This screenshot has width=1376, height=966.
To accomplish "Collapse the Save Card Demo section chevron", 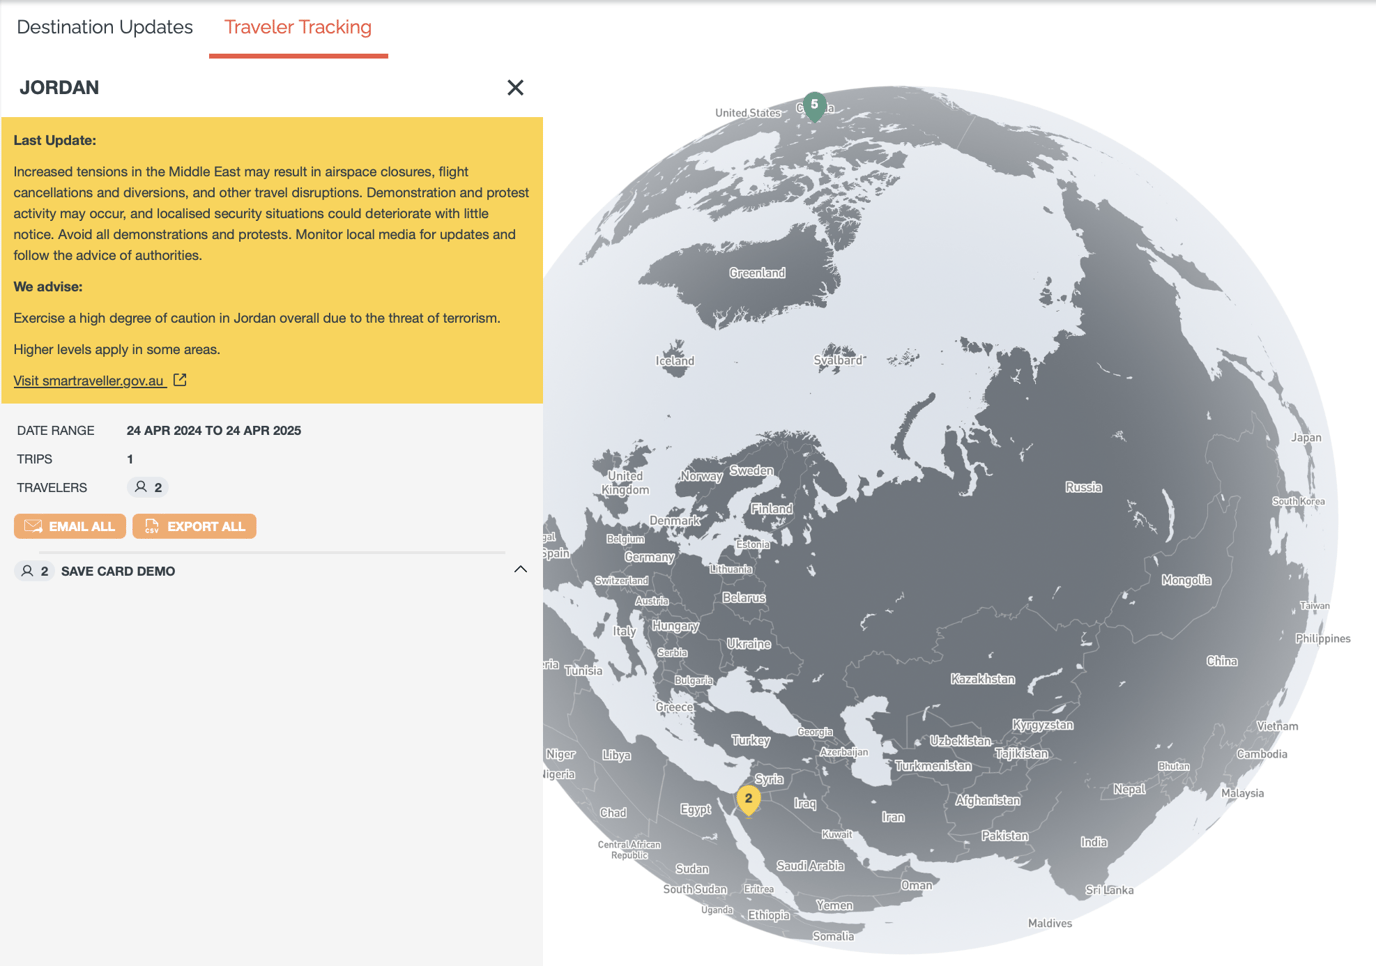I will point(520,570).
